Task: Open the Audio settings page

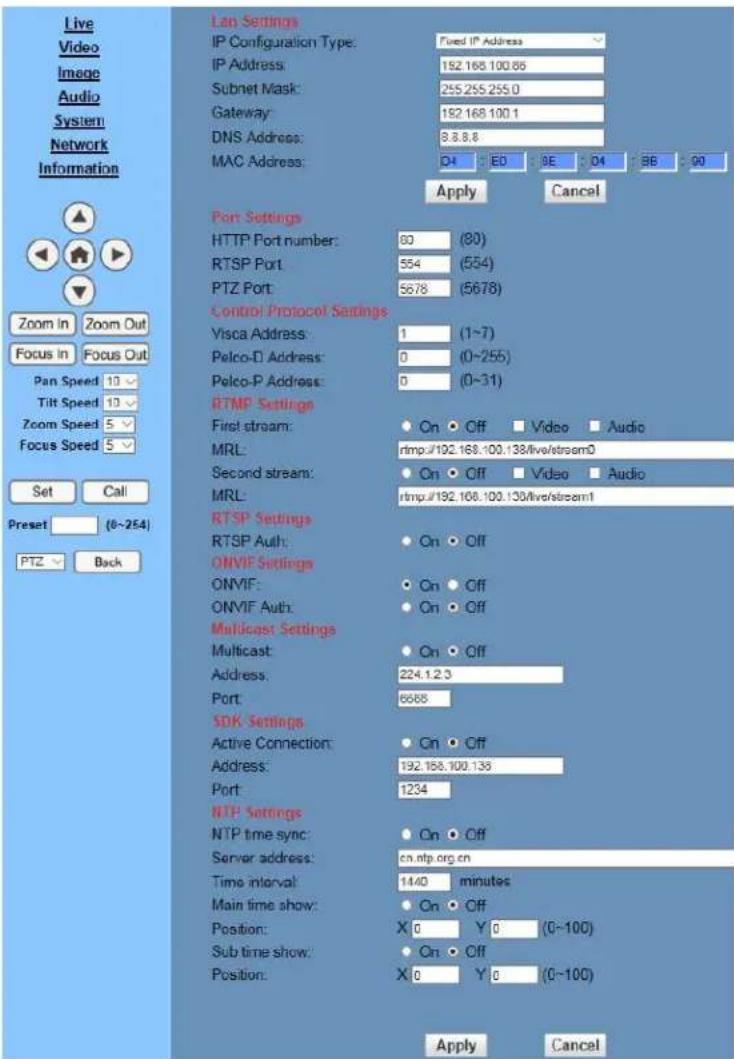Action: 79,97
